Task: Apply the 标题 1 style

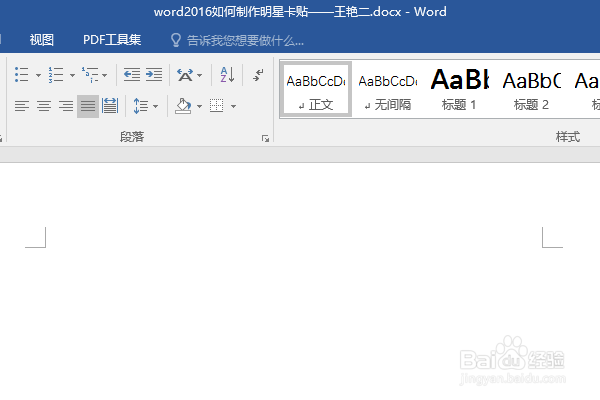Action: tap(459, 89)
